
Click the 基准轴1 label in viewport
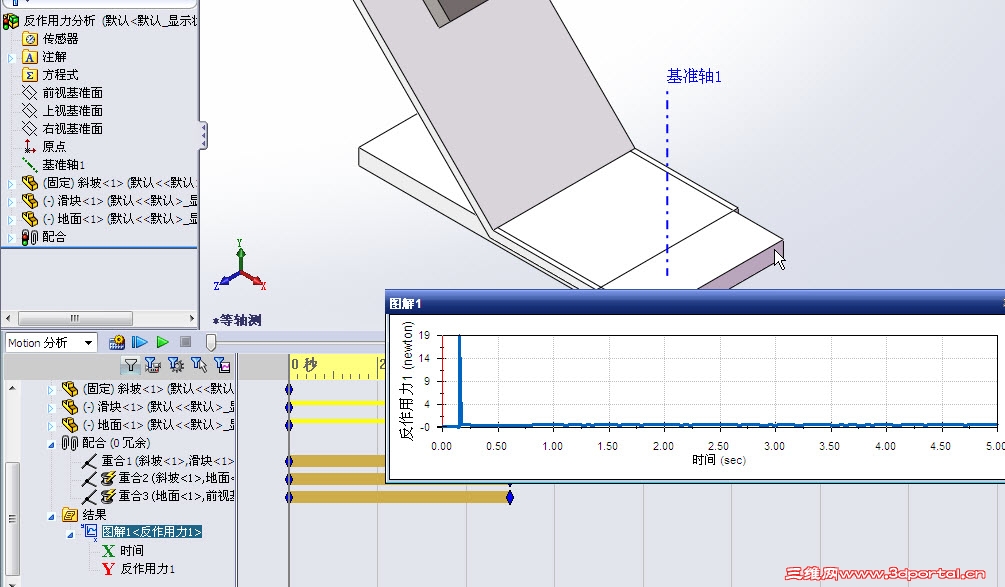pyautogui.click(x=694, y=76)
